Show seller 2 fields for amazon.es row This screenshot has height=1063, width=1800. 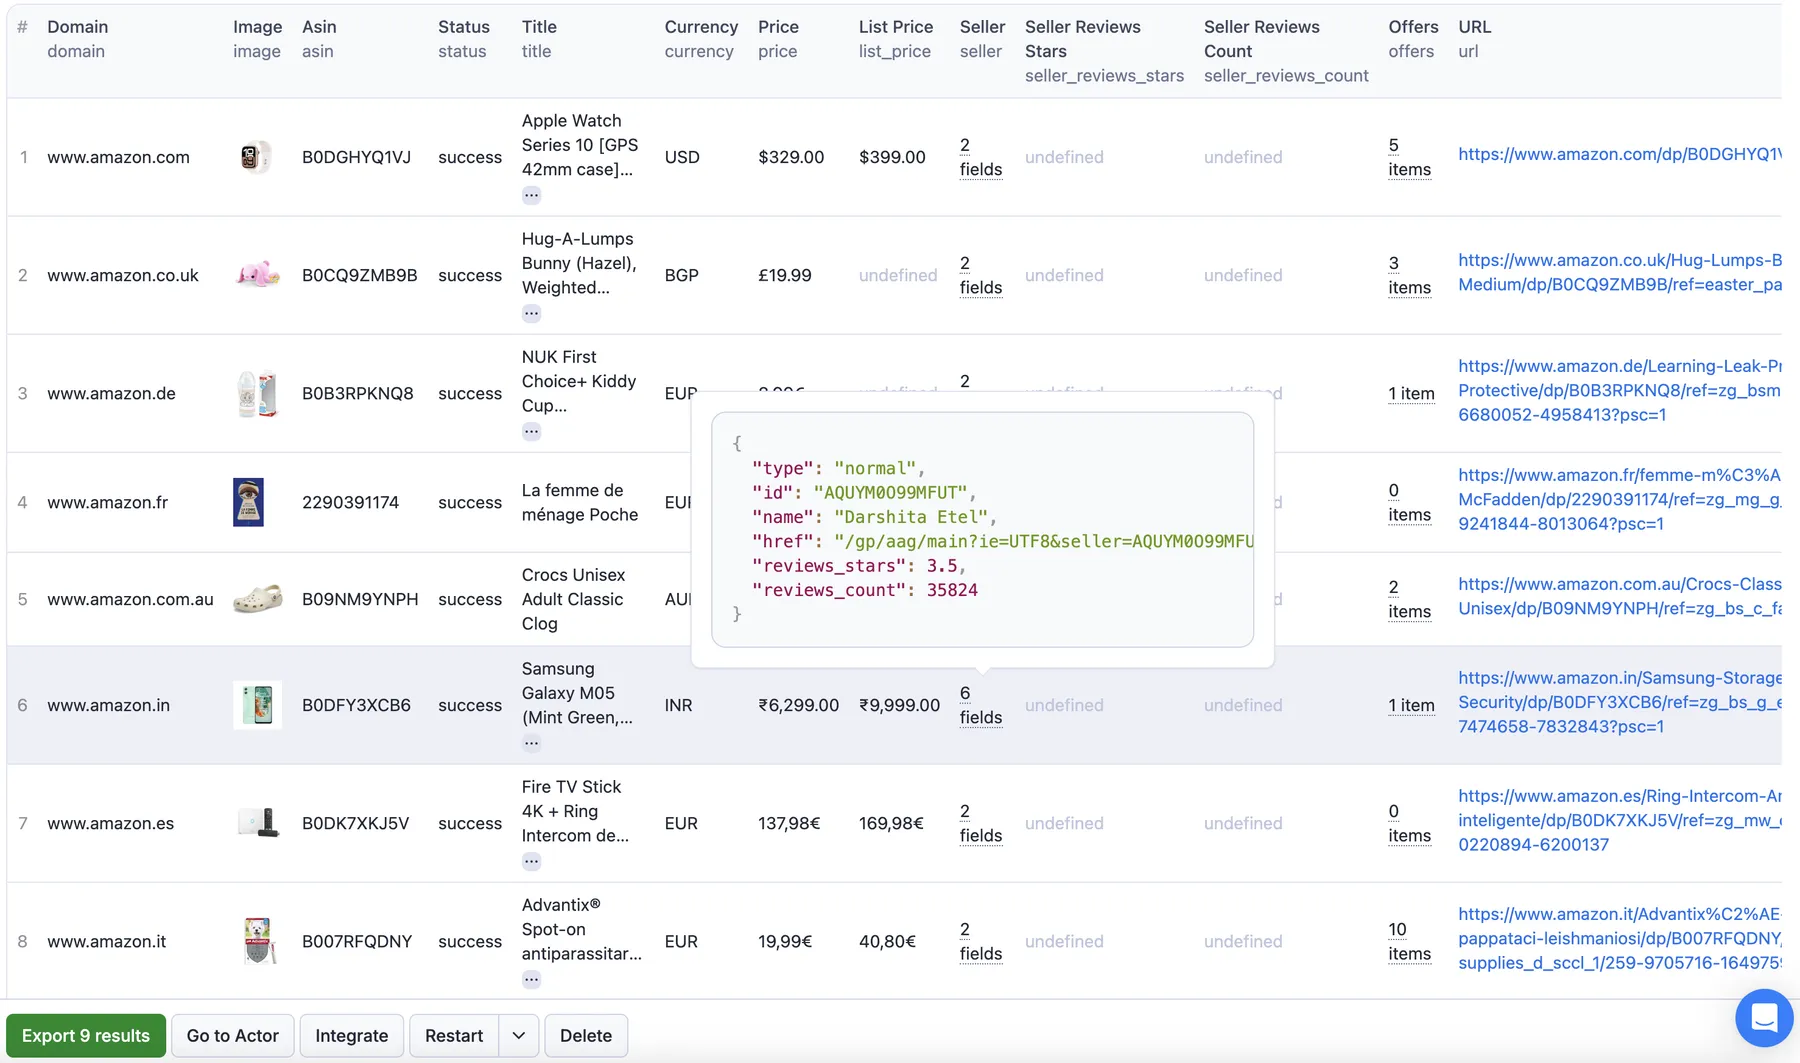(980, 823)
